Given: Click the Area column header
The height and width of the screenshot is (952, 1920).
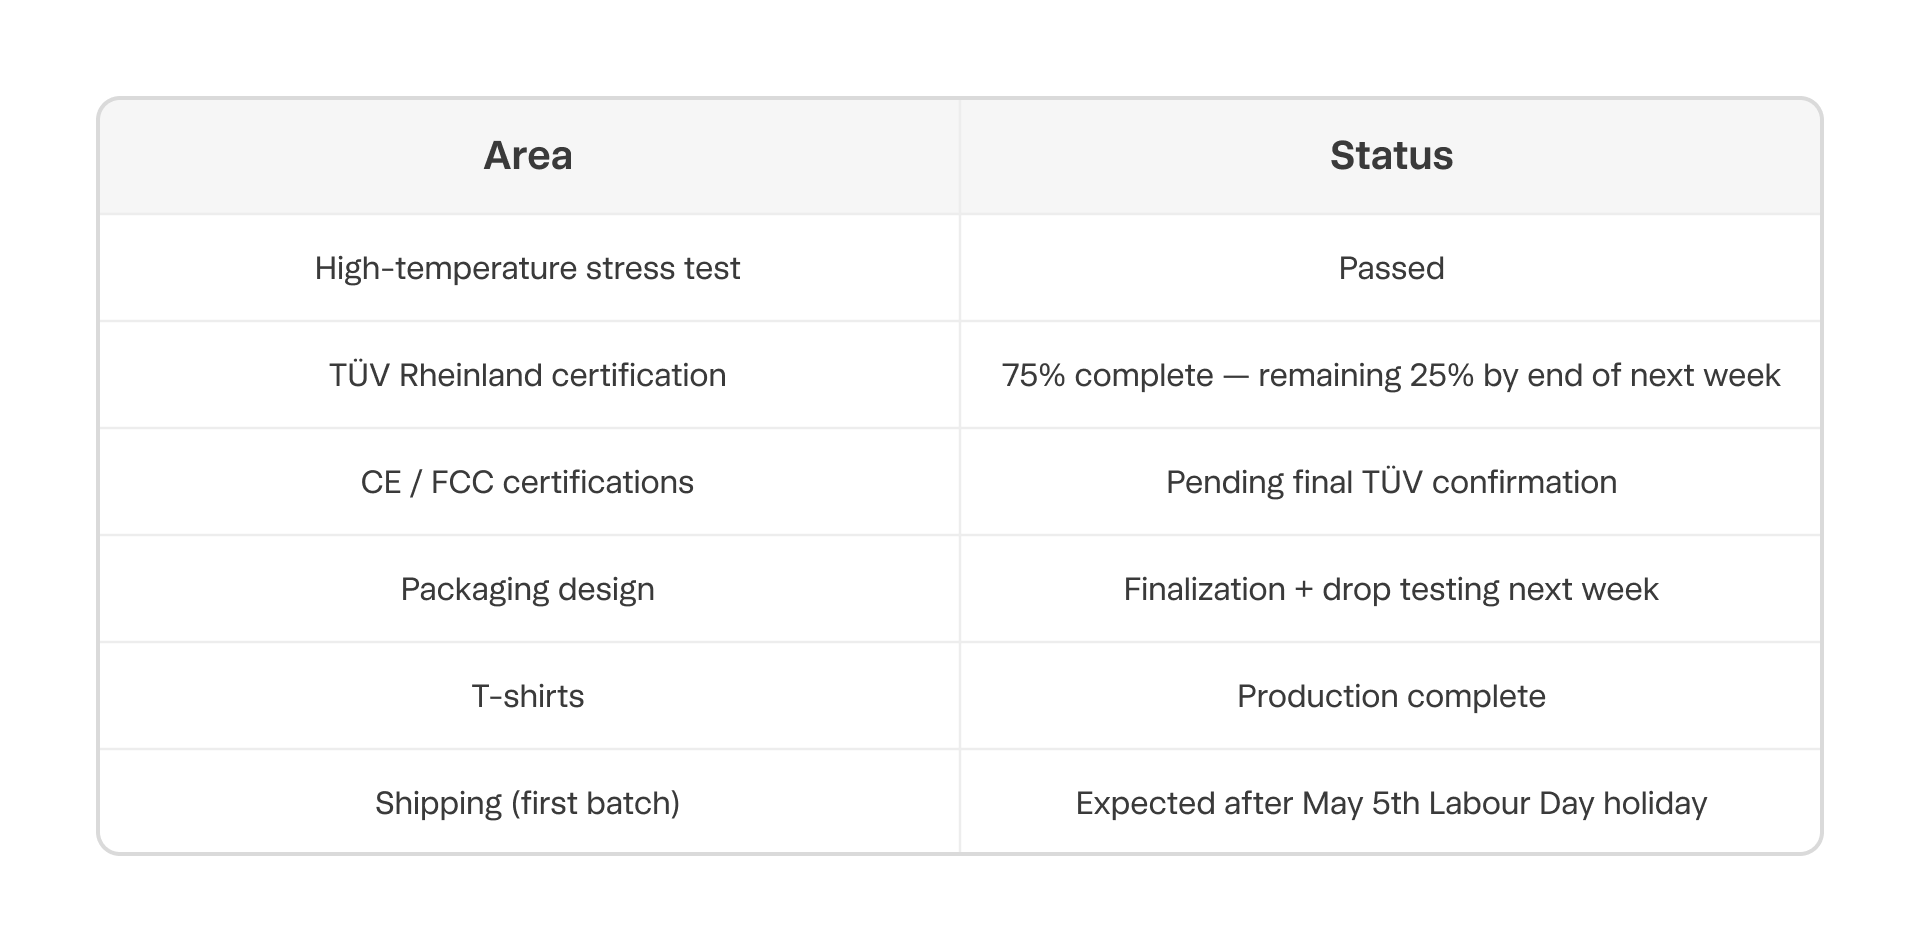Looking at the screenshot, I should 528,156.
